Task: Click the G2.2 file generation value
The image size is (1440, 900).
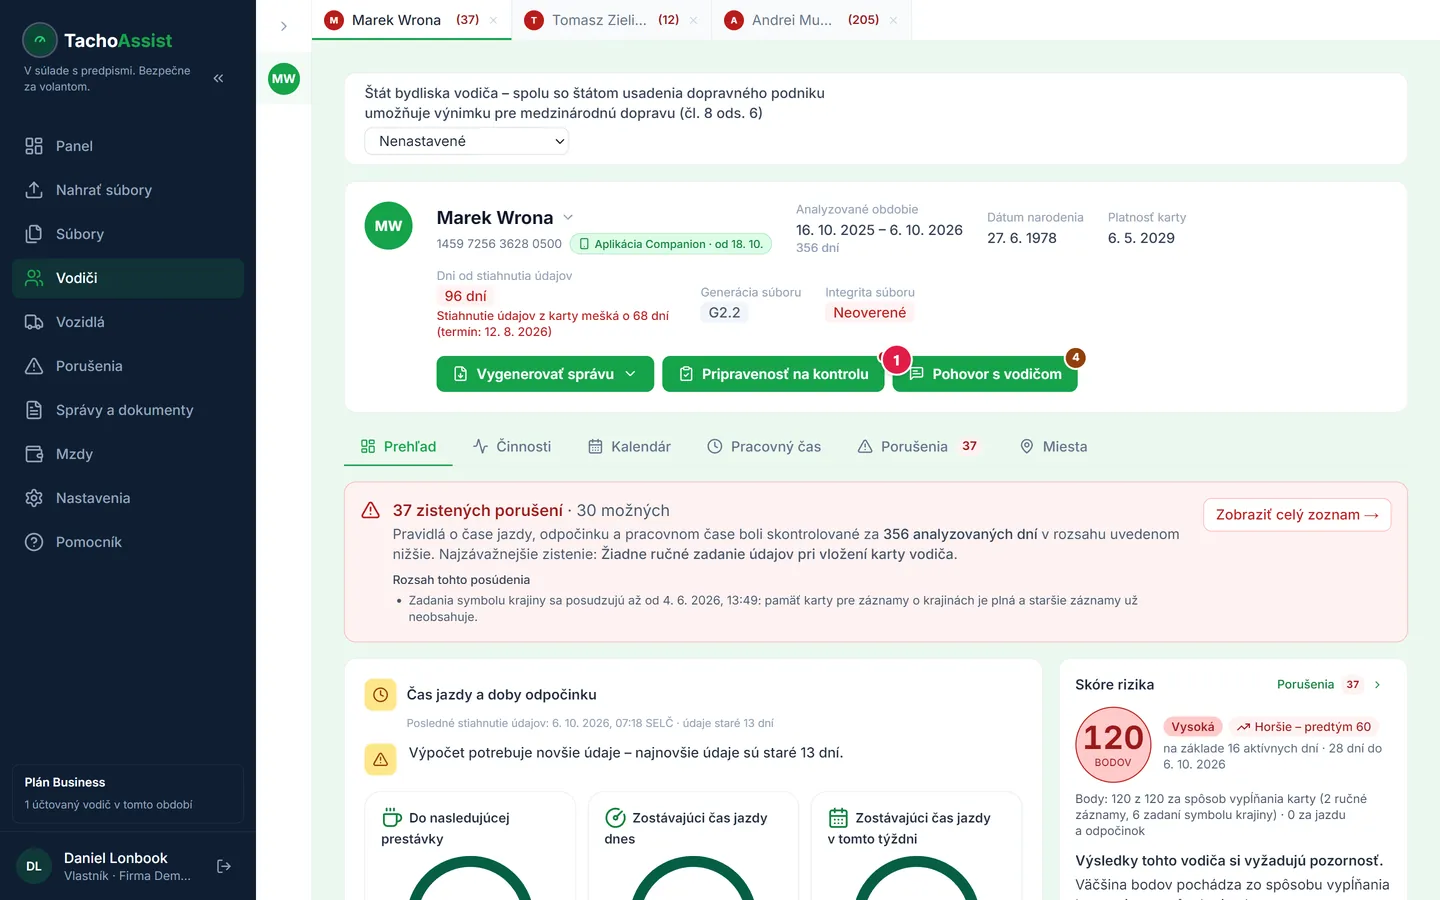Action: pyautogui.click(x=725, y=313)
